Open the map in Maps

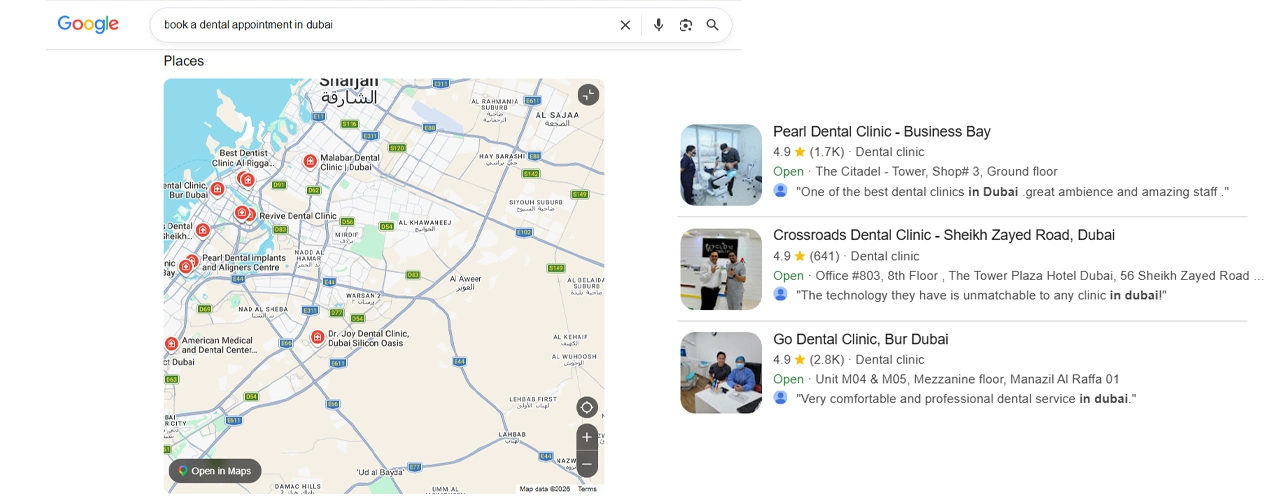pos(215,471)
